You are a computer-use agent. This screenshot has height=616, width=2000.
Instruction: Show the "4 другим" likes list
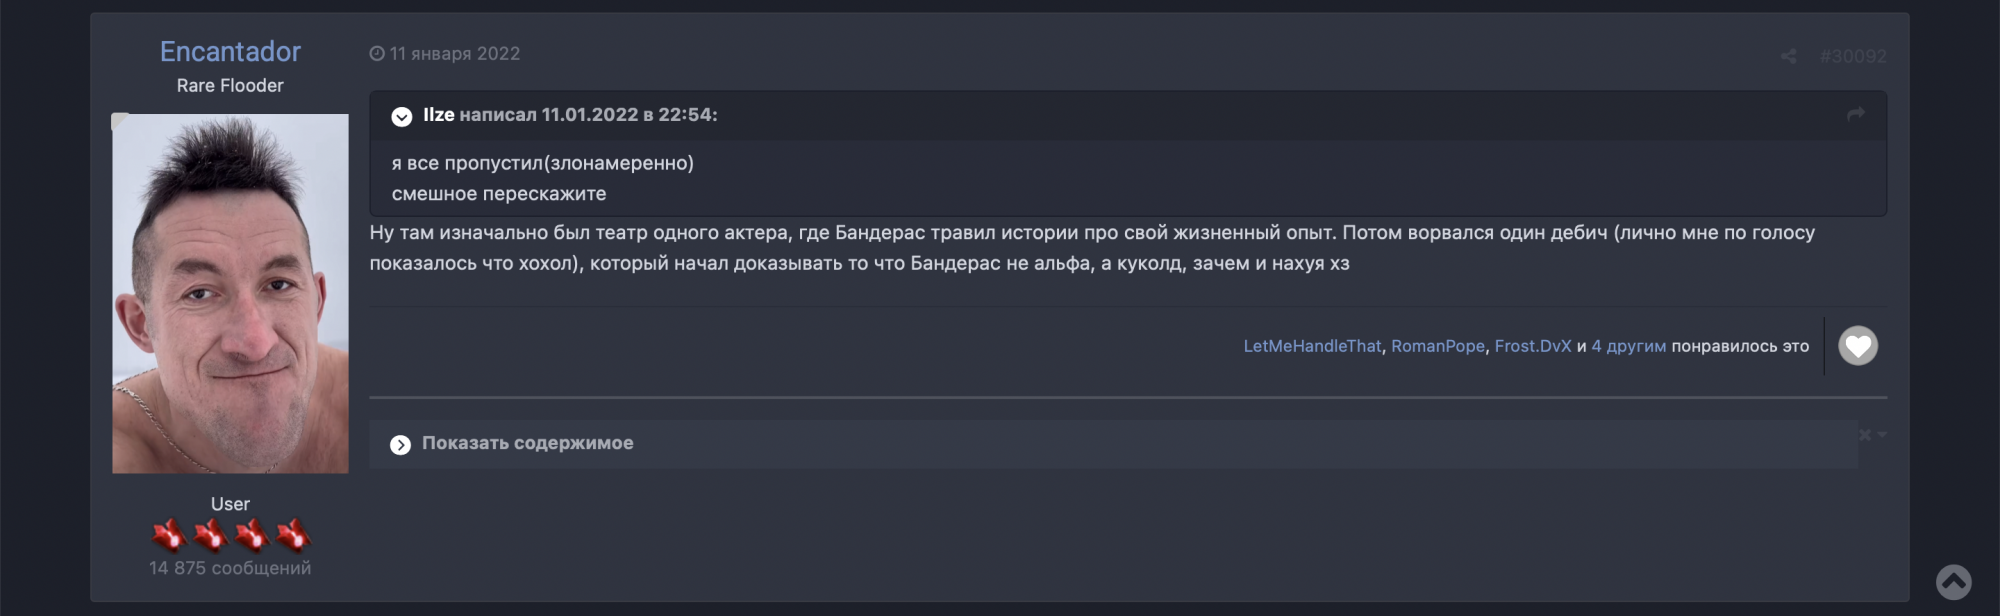[x=1629, y=346]
